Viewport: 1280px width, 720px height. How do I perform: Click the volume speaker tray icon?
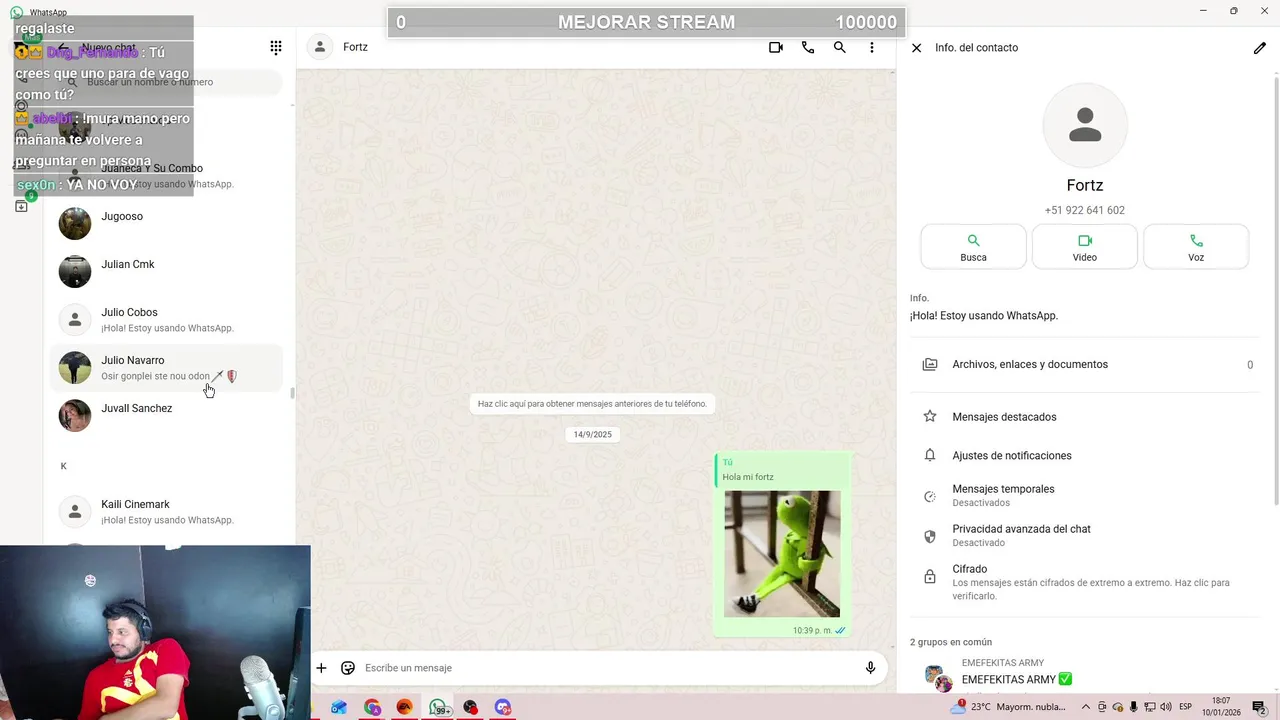click(x=1165, y=707)
